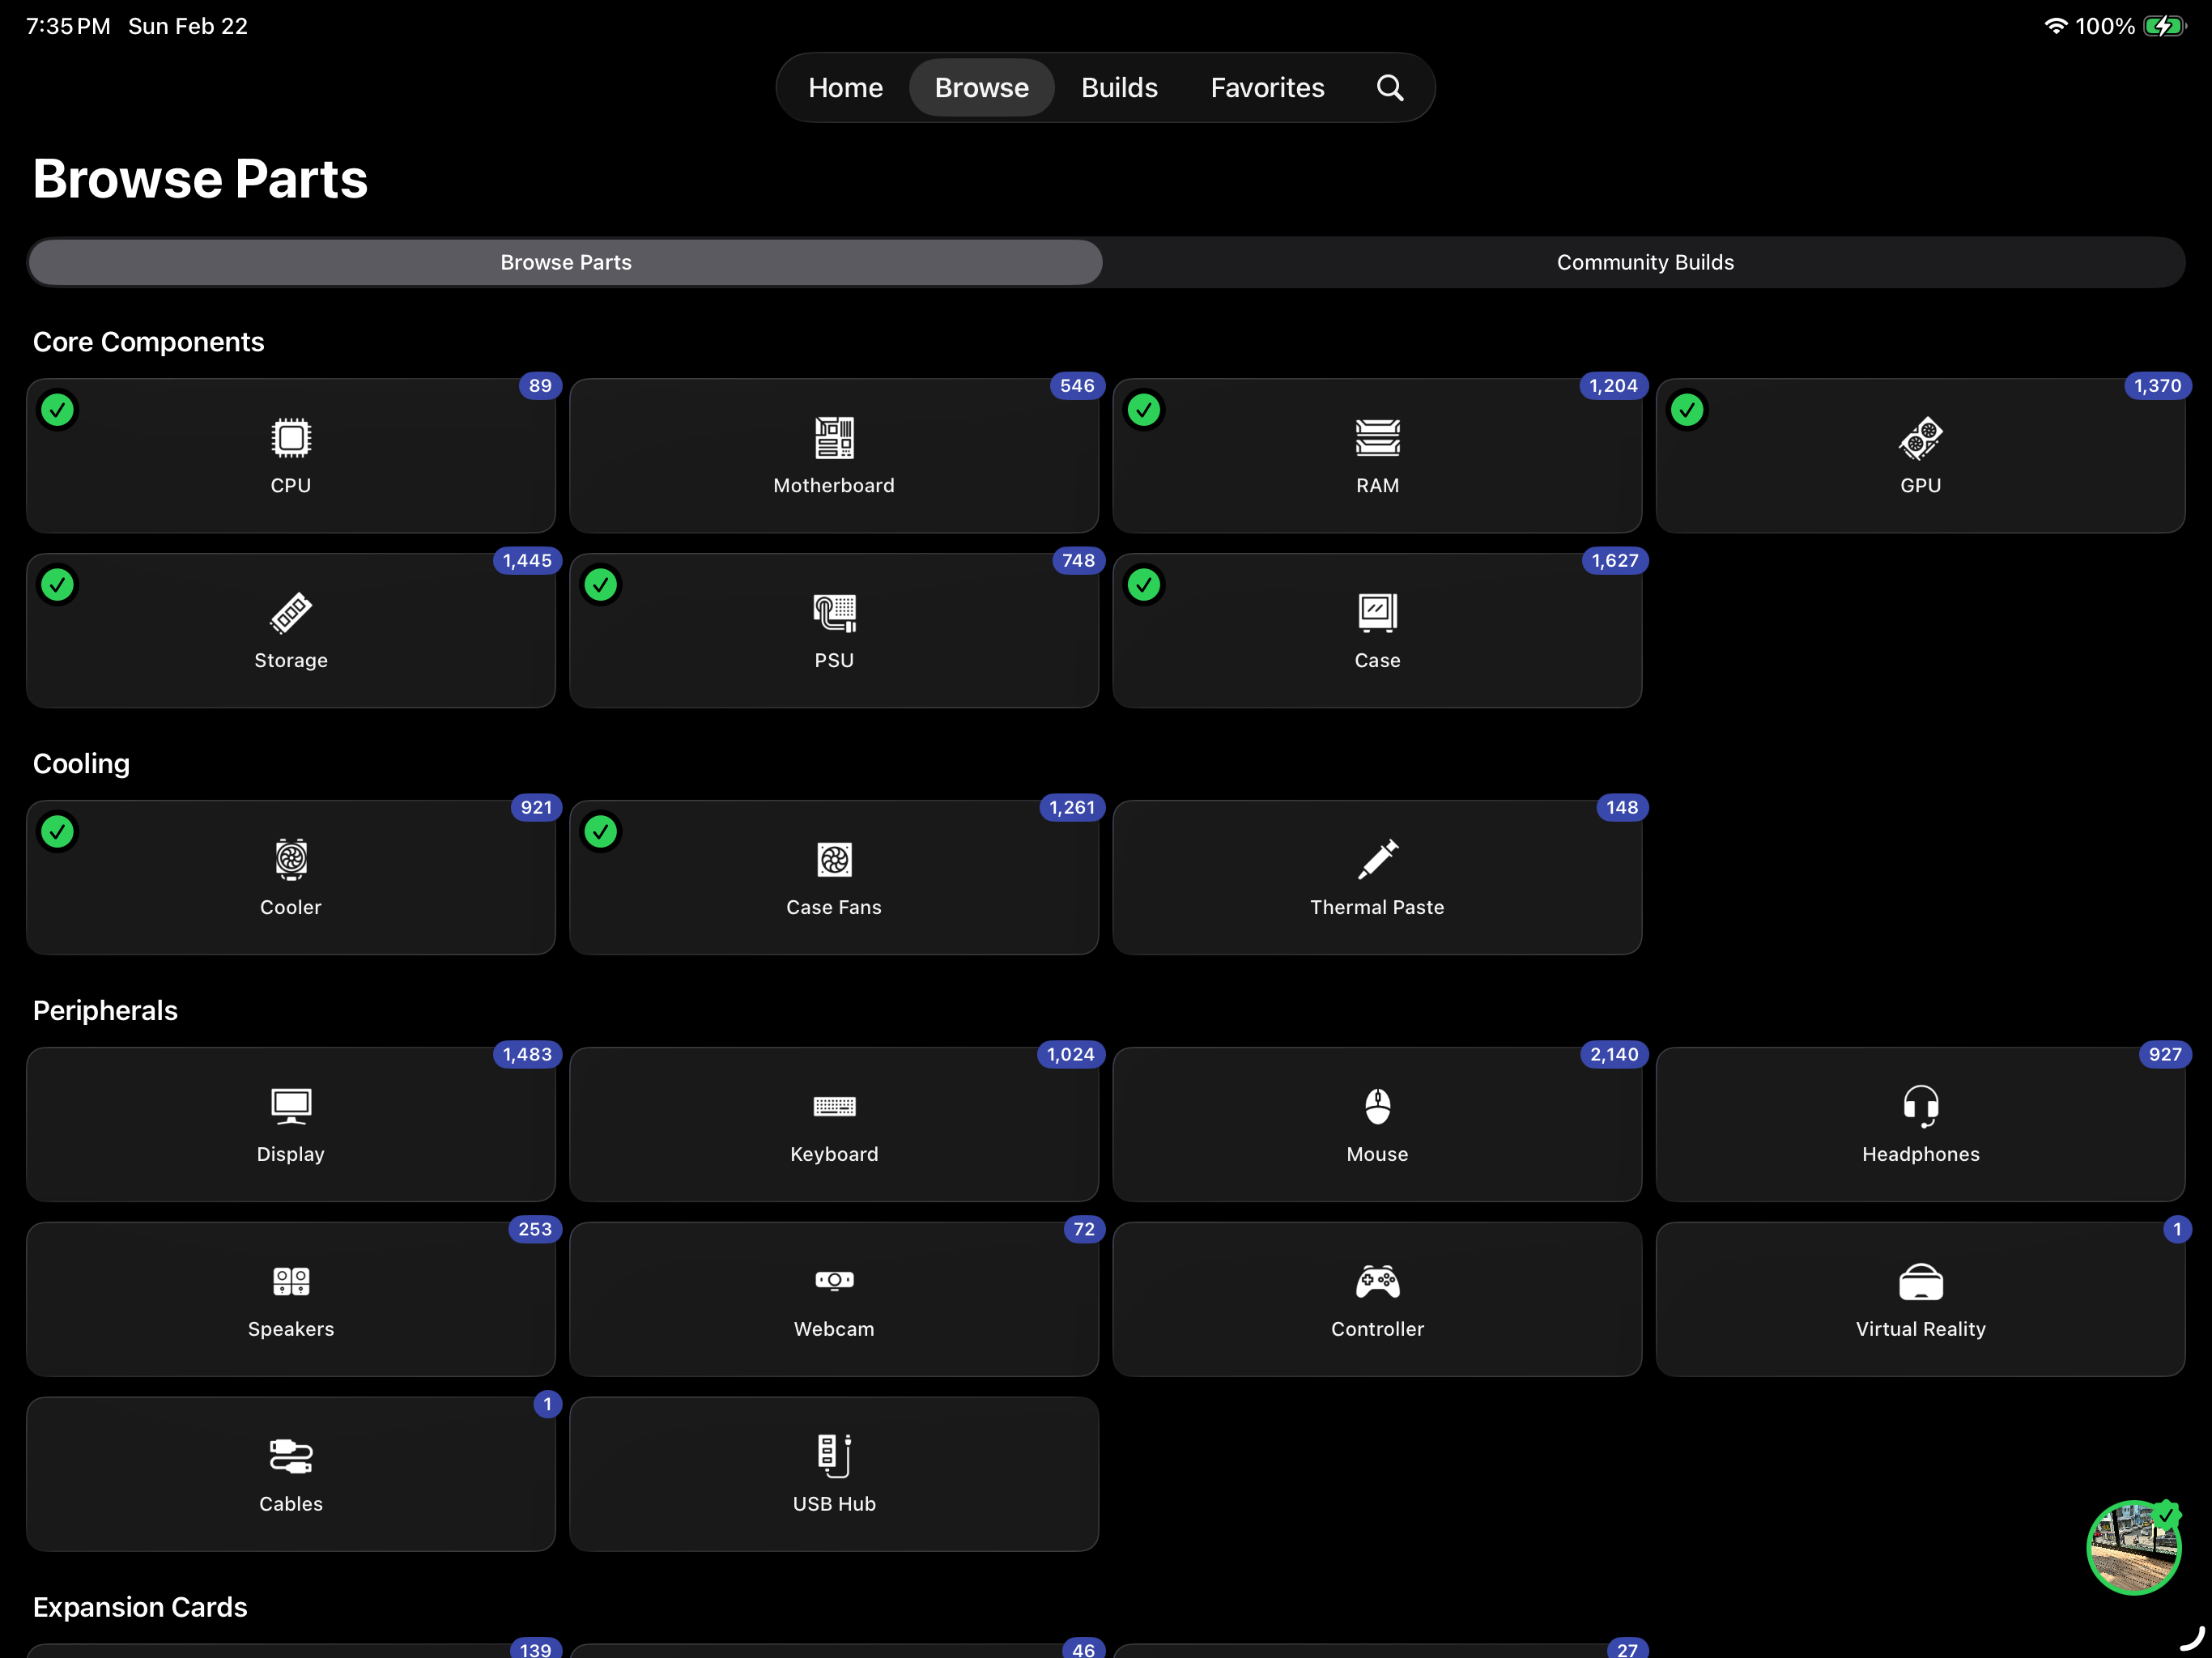Click the Motherboard label
The width and height of the screenshot is (2212, 1658).
click(834, 485)
